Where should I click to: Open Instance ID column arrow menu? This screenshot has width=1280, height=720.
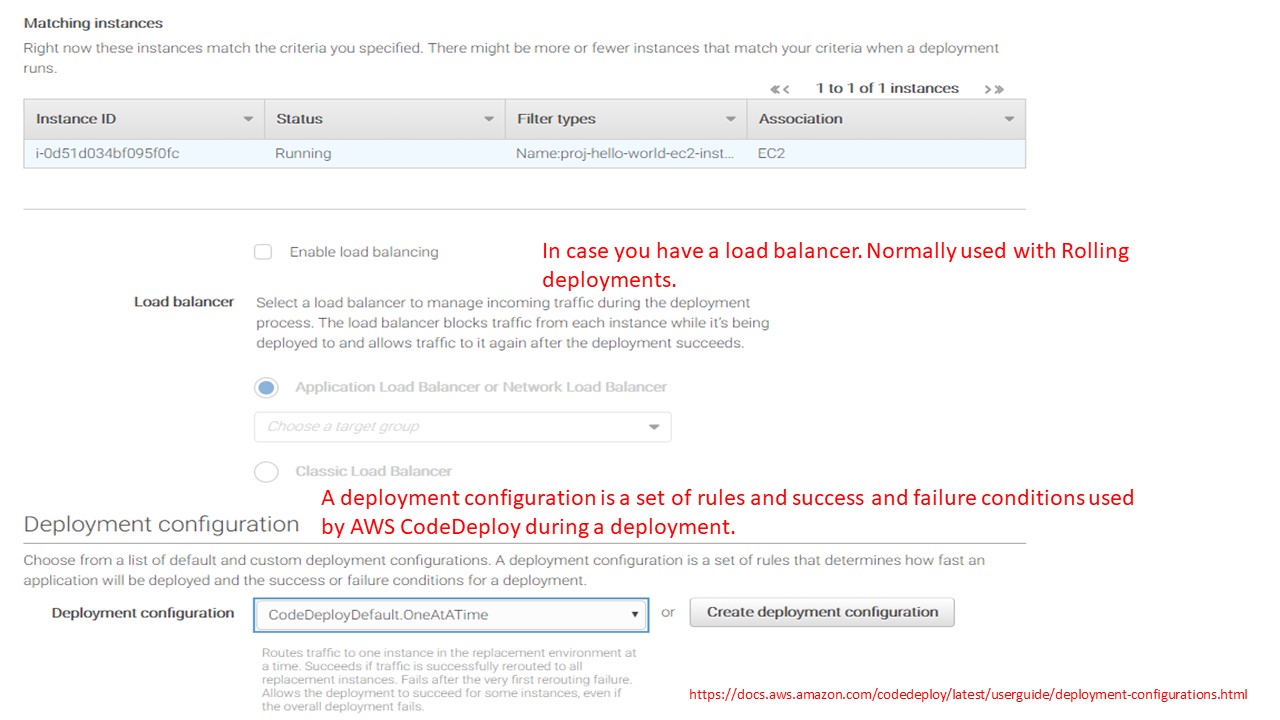coord(248,119)
